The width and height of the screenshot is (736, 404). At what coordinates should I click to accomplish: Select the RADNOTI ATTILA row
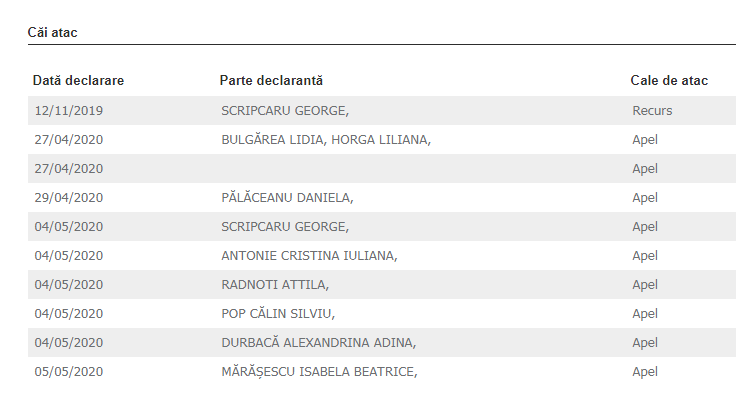275,284
